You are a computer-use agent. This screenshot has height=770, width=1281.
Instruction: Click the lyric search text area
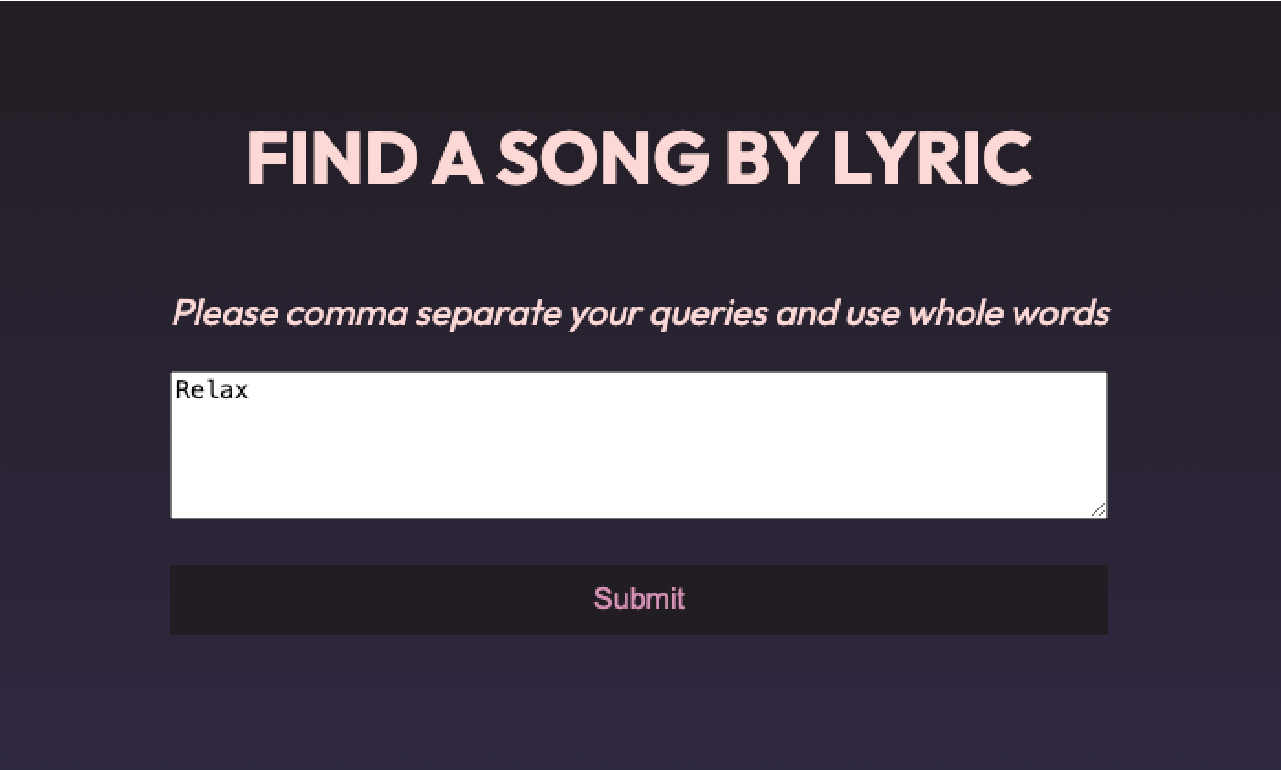[639, 443]
